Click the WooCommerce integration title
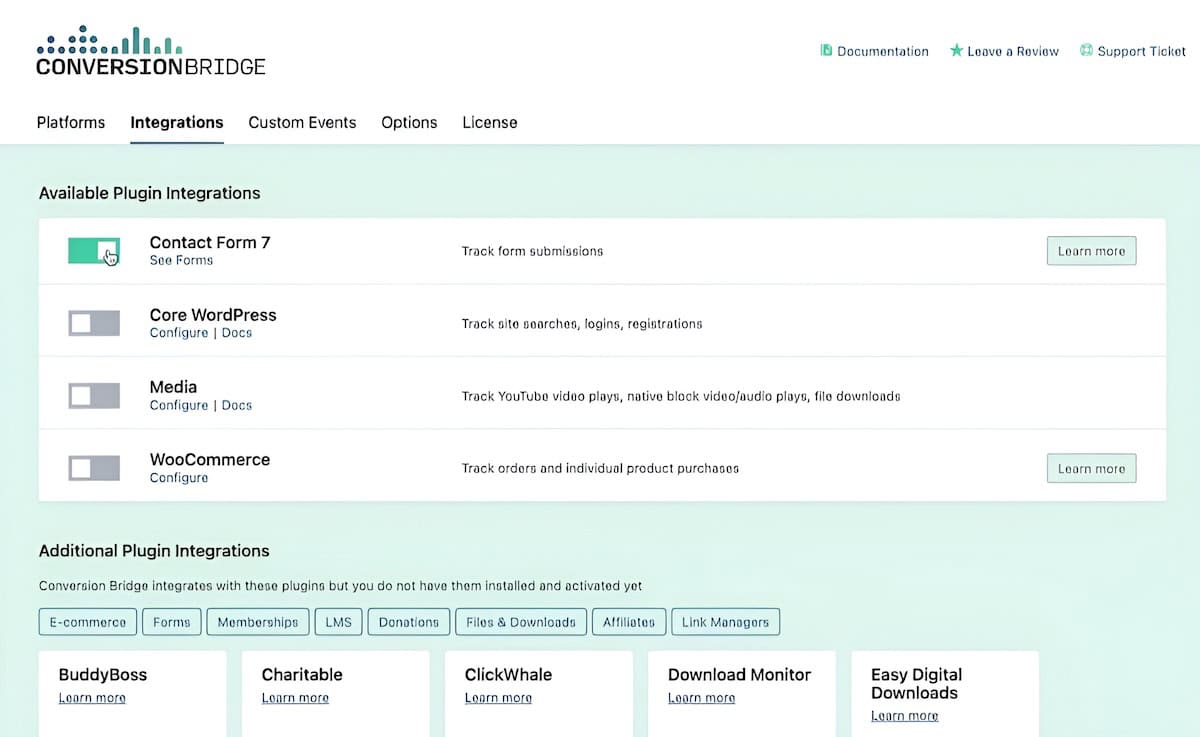Image resolution: width=1200 pixels, height=737 pixels. [210, 459]
